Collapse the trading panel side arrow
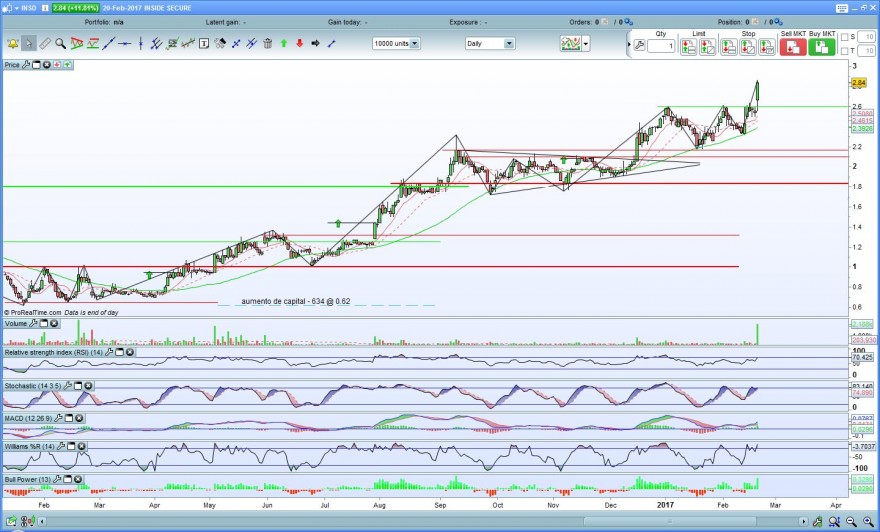The height and width of the screenshot is (532, 880). pyautogui.click(x=629, y=44)
